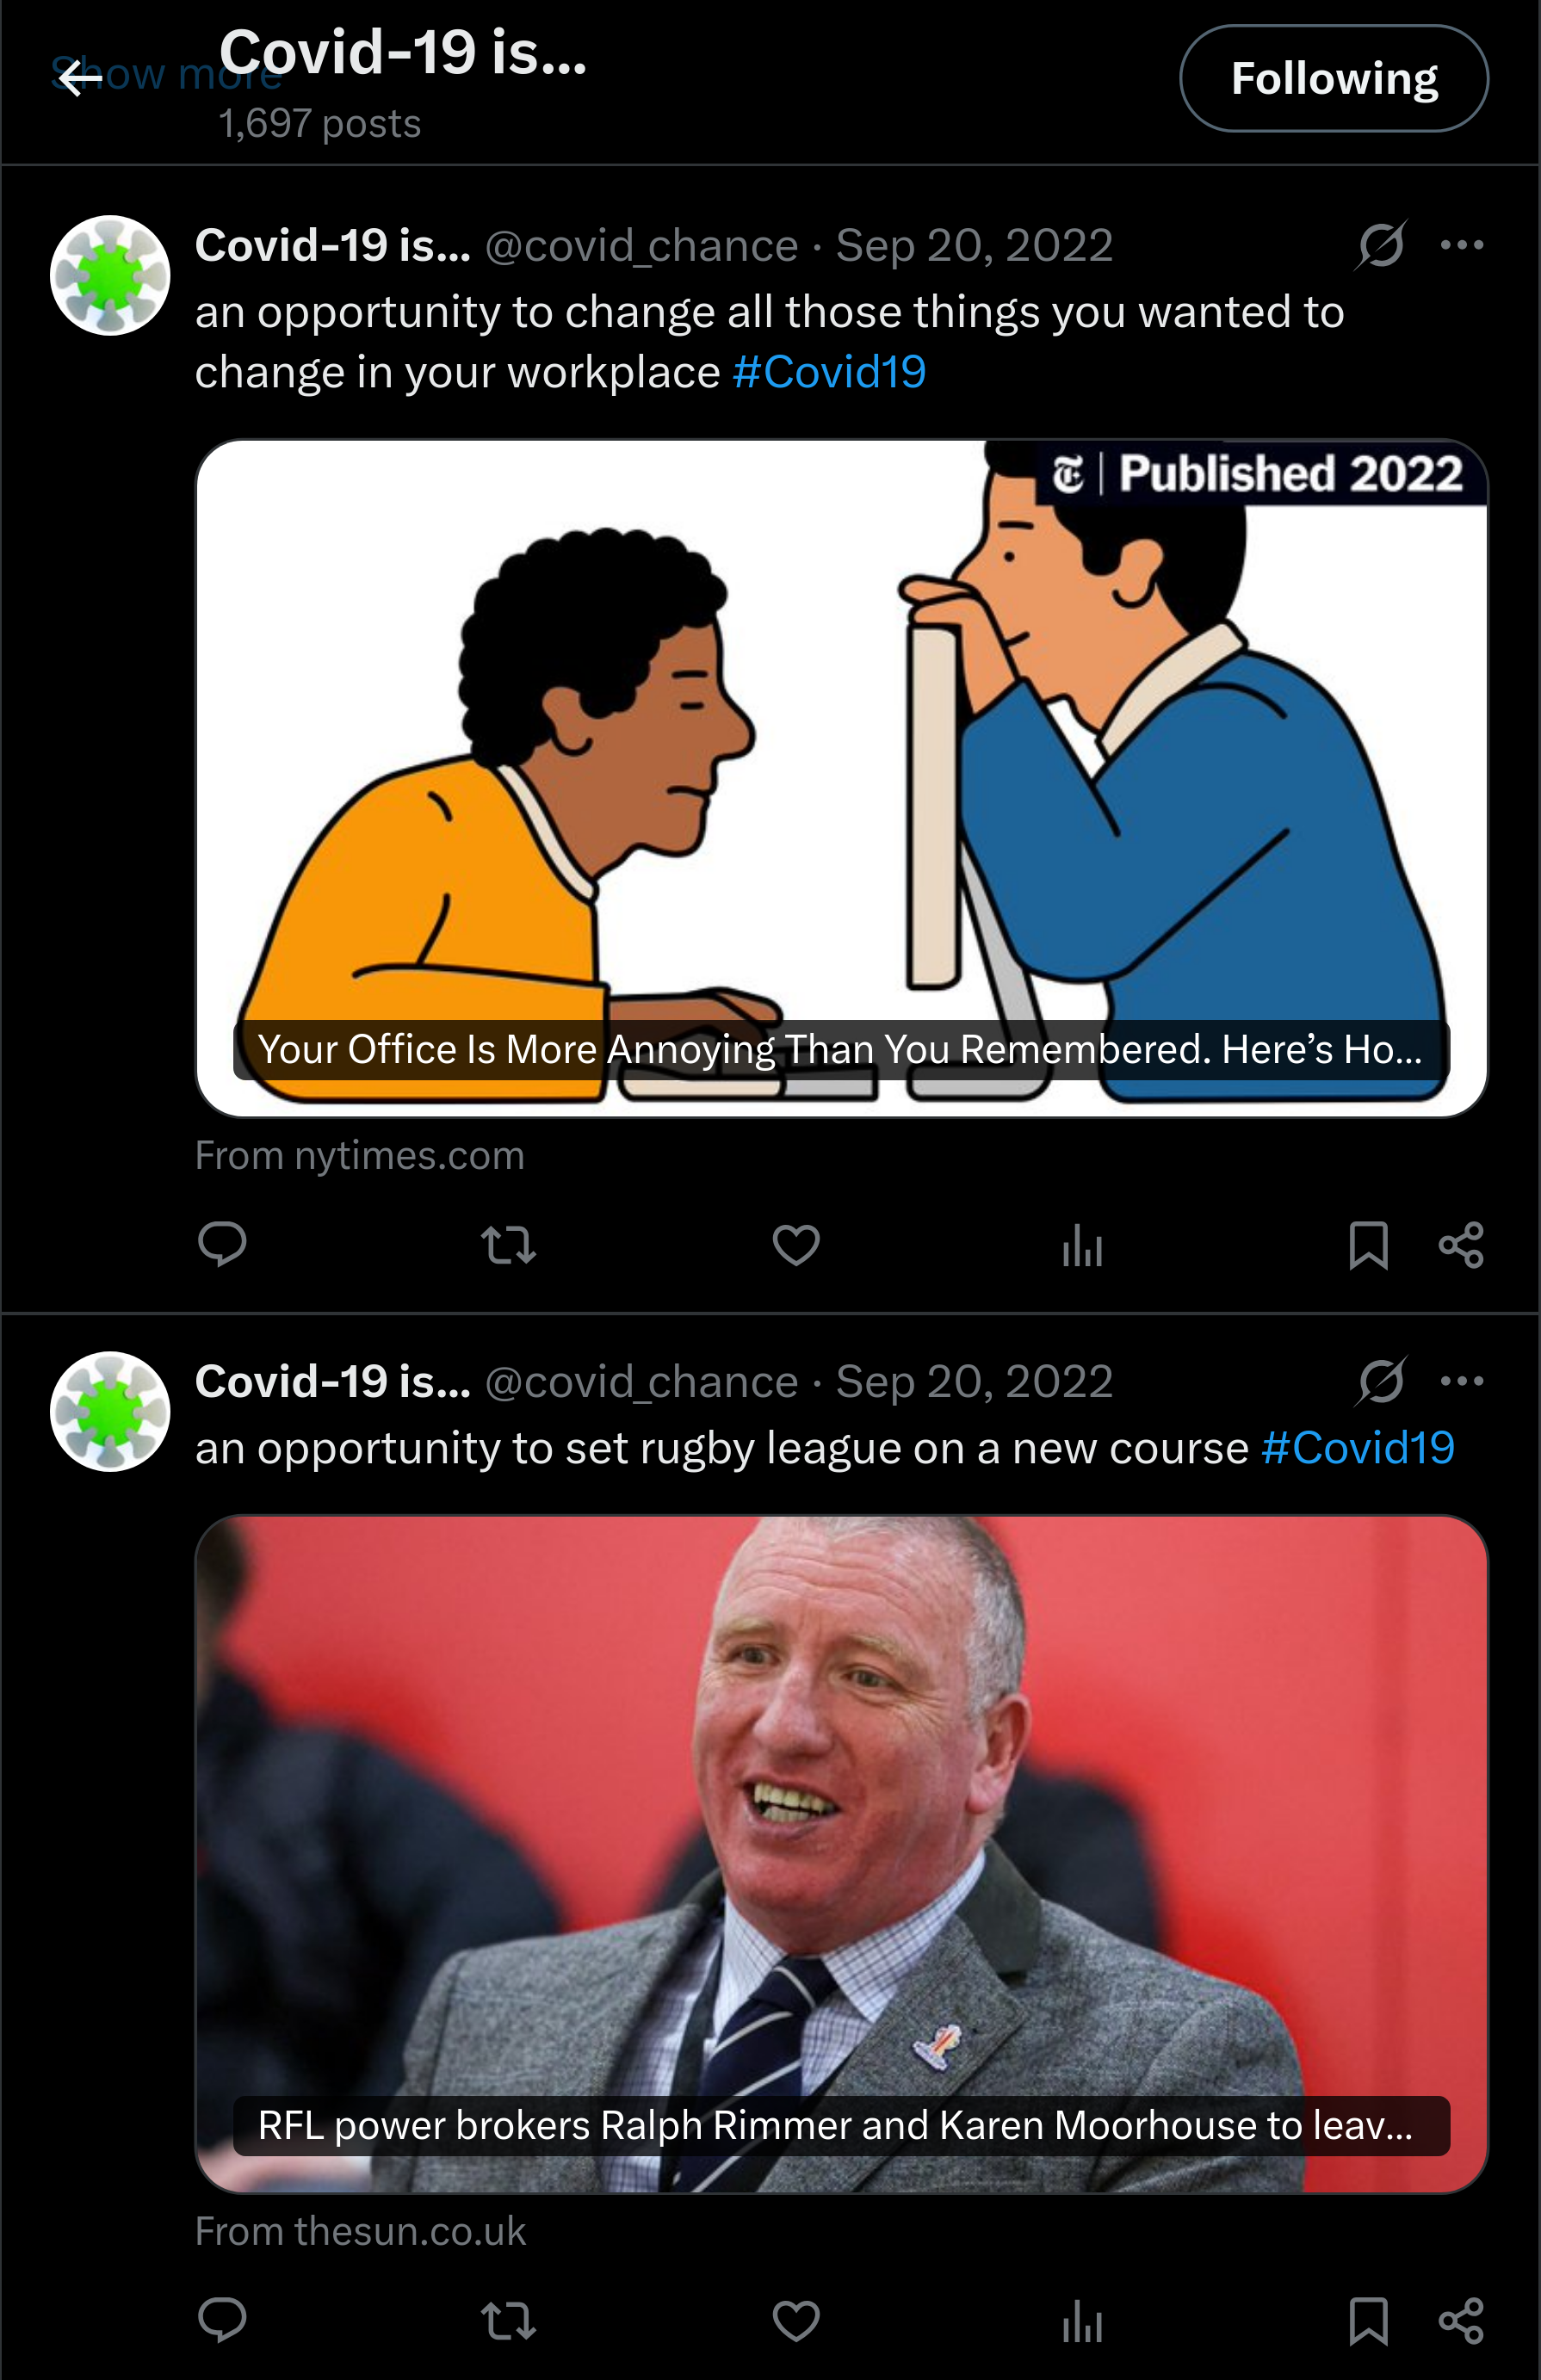Bookmark the rugby league post
The width and height of the screenshot is (1541, 2380).
1368,2321
